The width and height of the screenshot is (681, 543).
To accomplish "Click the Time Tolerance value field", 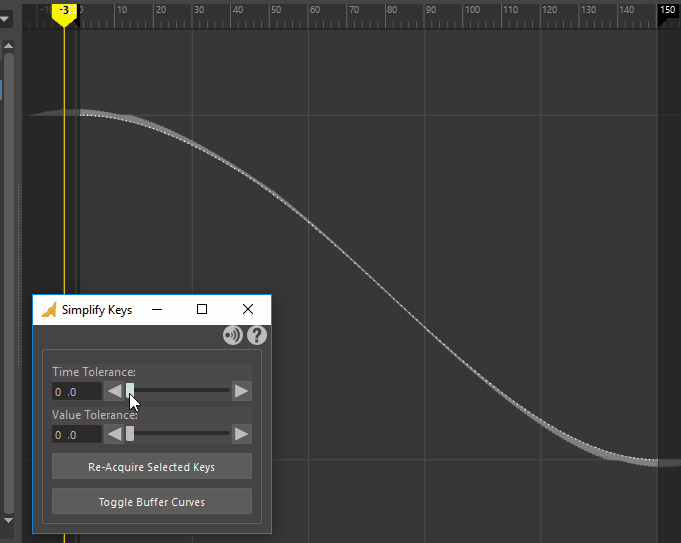I will pyautogui.click(x=77, y=392).
